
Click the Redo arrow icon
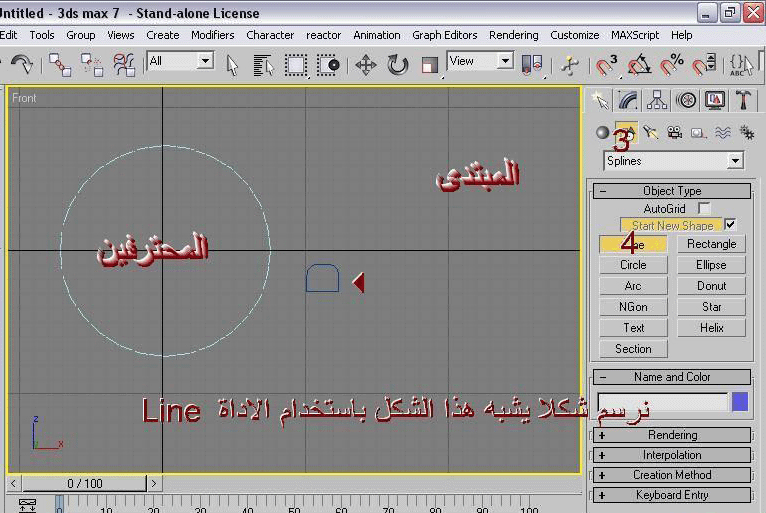click(x=21, y=64)
